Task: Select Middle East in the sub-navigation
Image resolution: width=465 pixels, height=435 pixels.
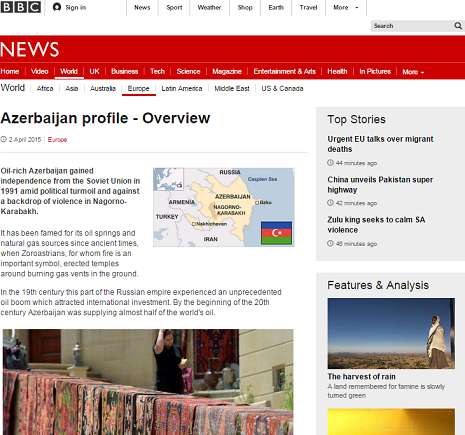Action: point(232,89)
